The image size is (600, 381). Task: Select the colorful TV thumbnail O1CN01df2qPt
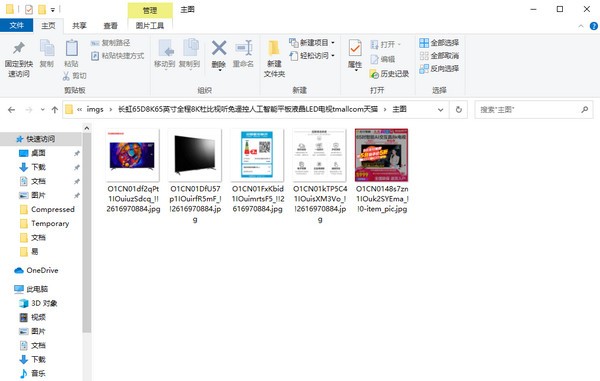coord(132,155)
